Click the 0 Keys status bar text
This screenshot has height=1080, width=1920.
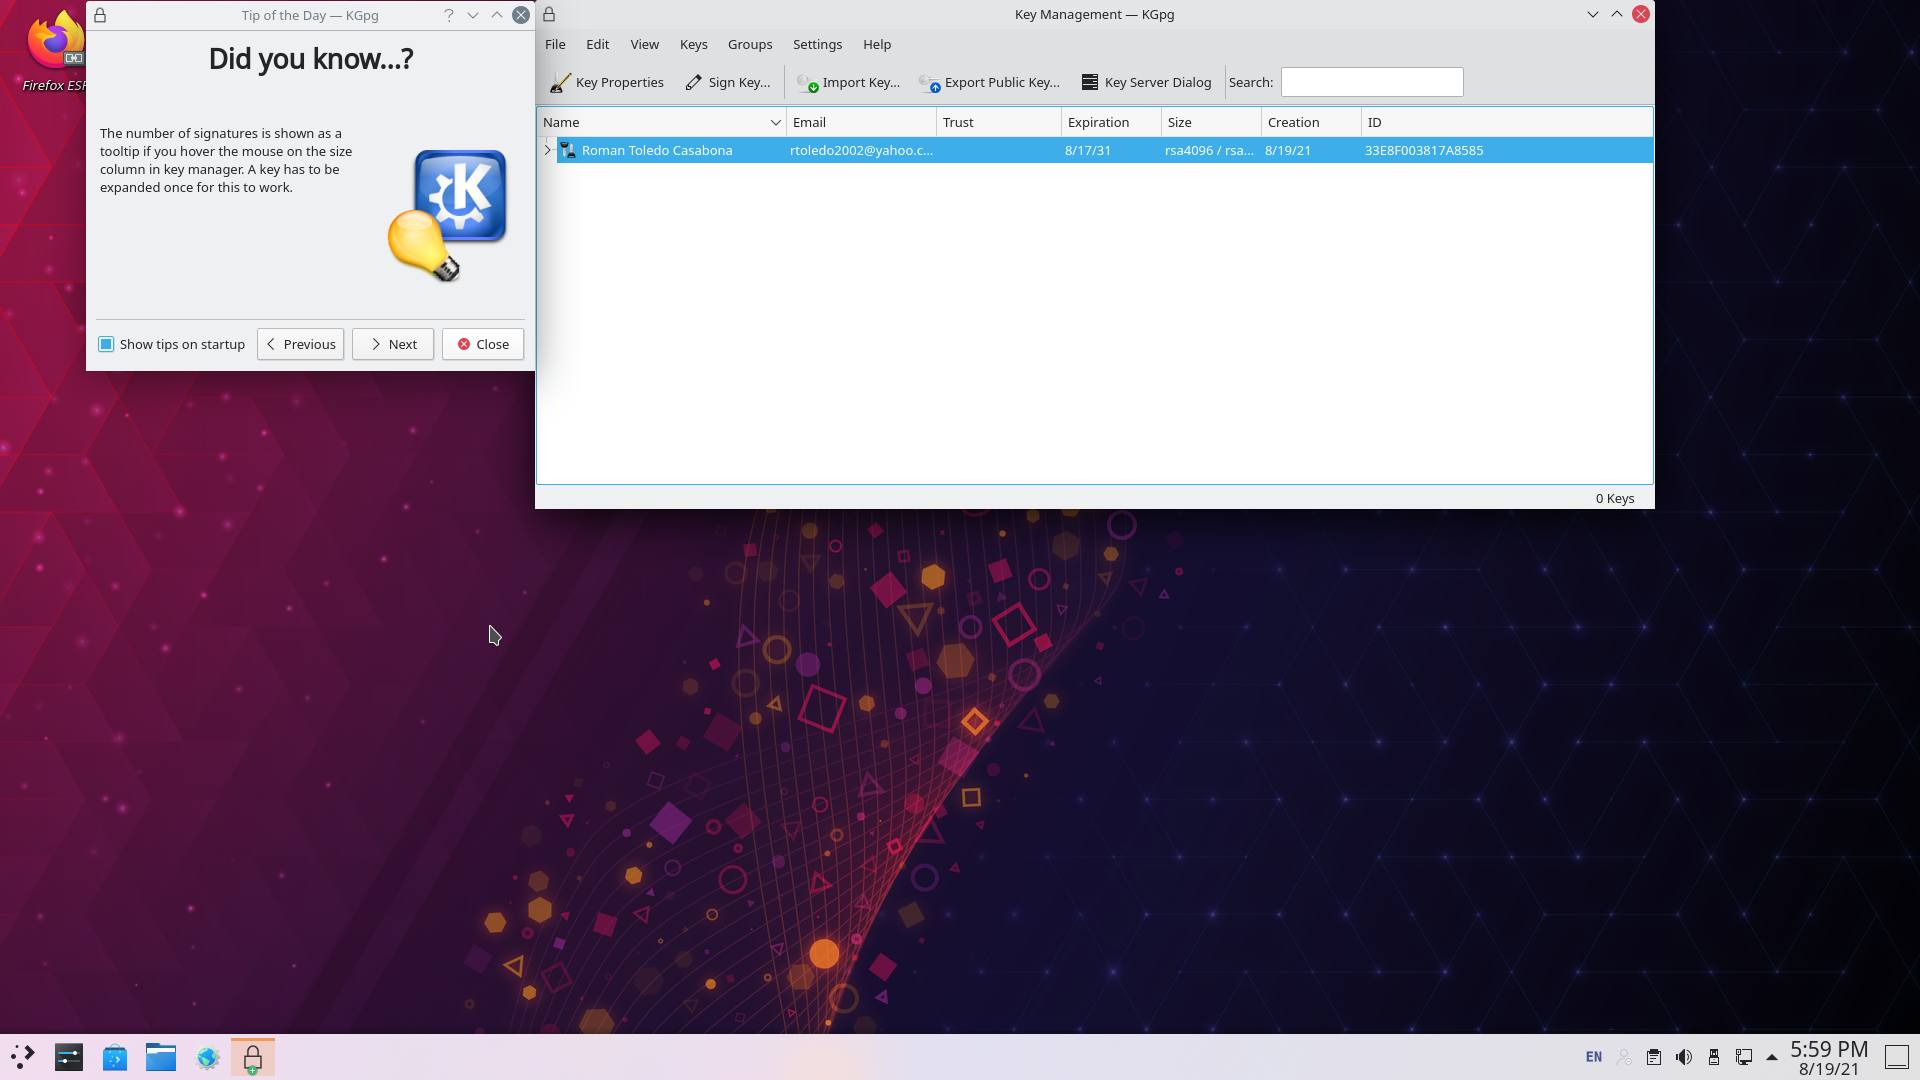[x=1615, y=498]
